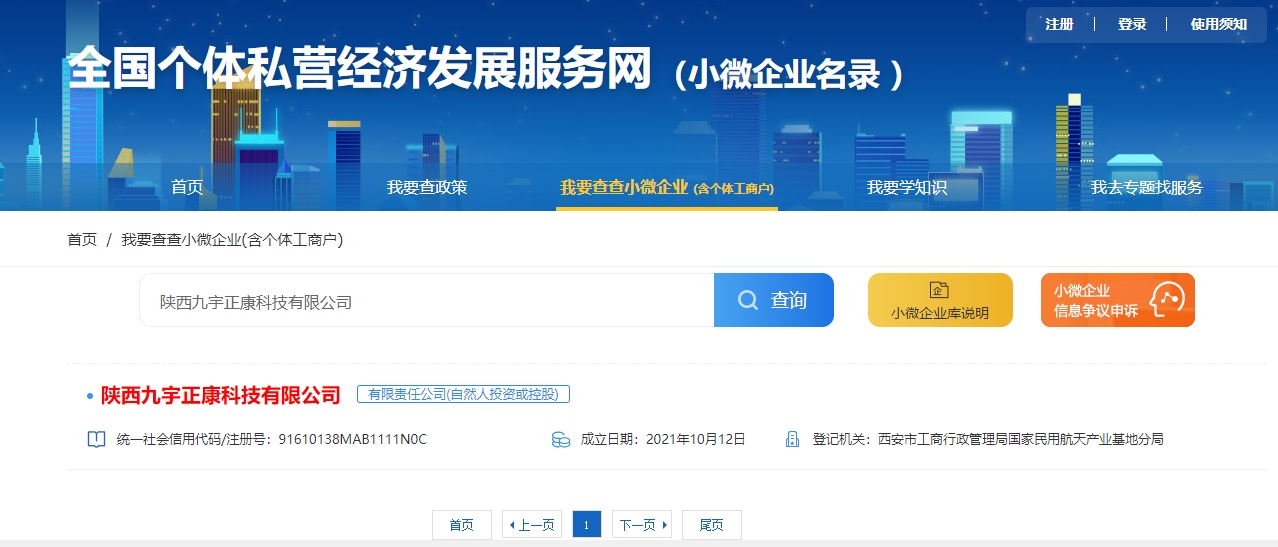
Task: Open the 陕西九宇正康科技有限公司 result link
Action: pos(221,396)
